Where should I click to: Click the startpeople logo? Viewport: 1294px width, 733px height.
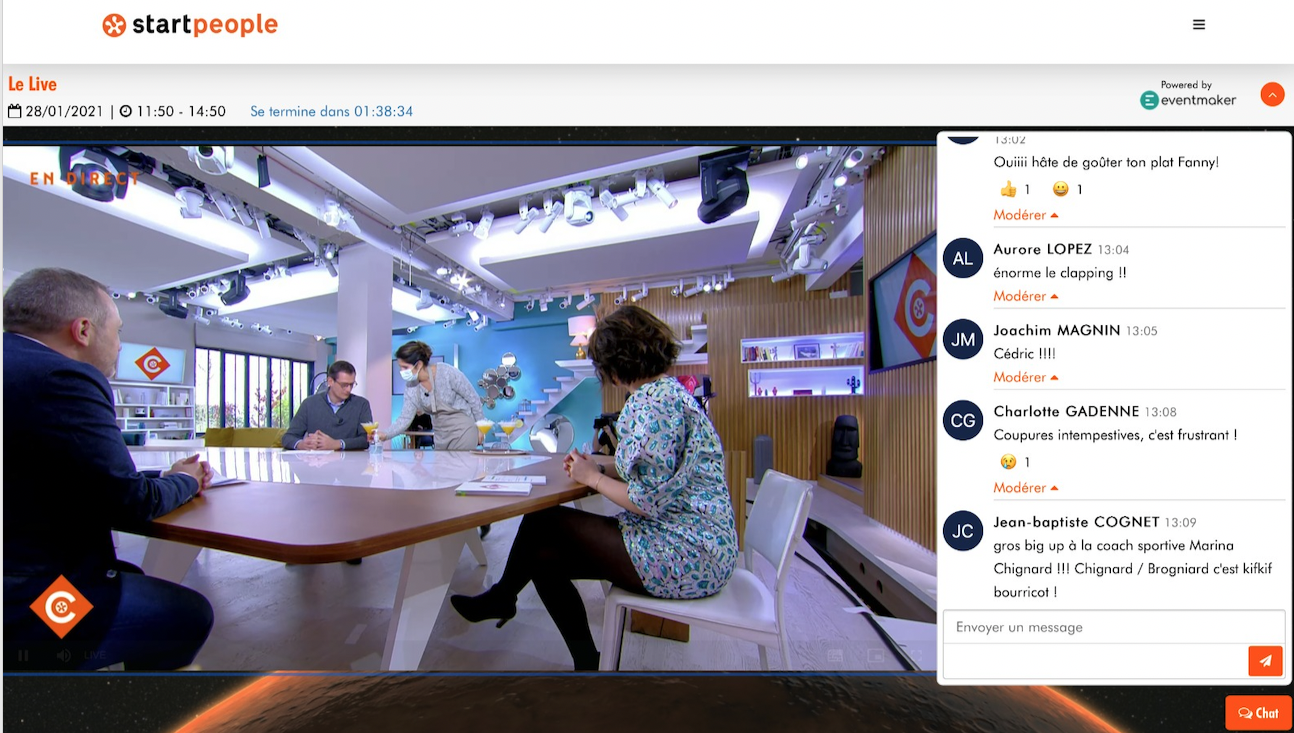tap(190, 25)
